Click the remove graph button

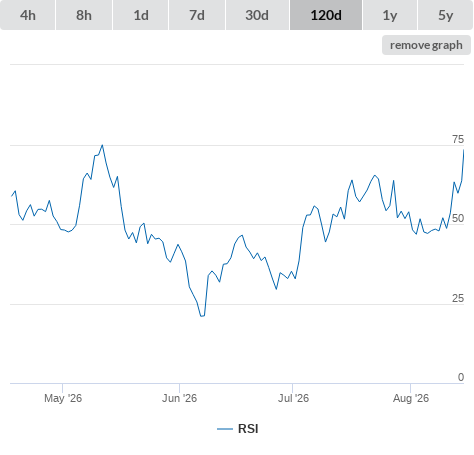pyautogui.click(x=426, y=45)
